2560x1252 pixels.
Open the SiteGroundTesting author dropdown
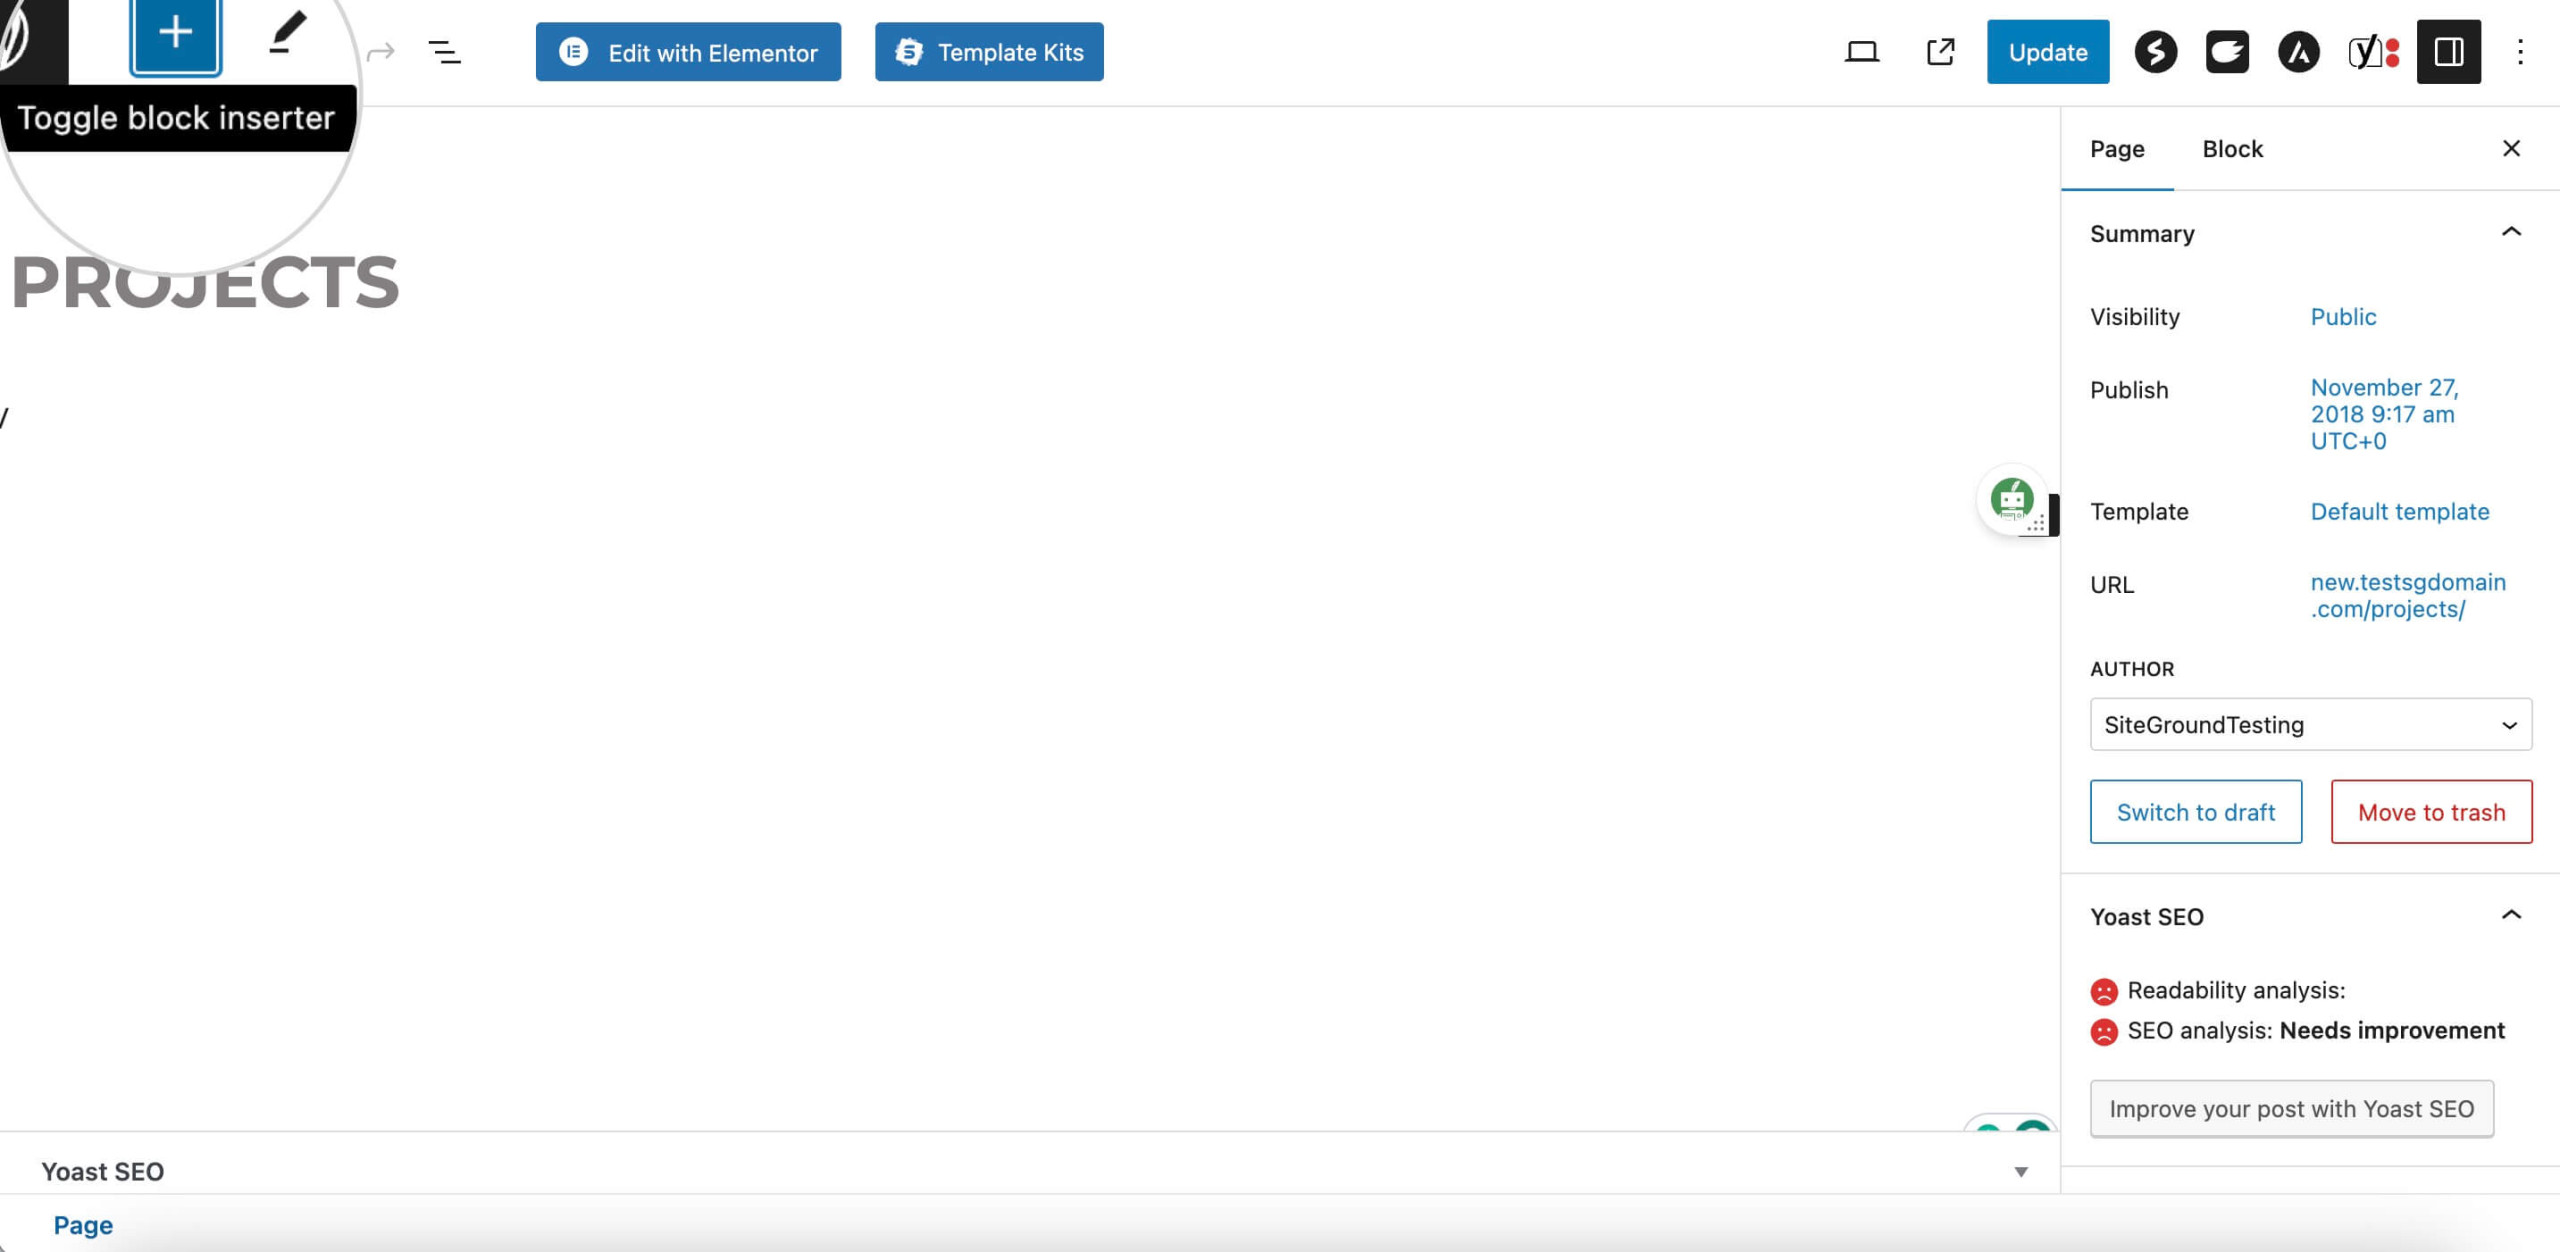click(x=2310, y=724)
